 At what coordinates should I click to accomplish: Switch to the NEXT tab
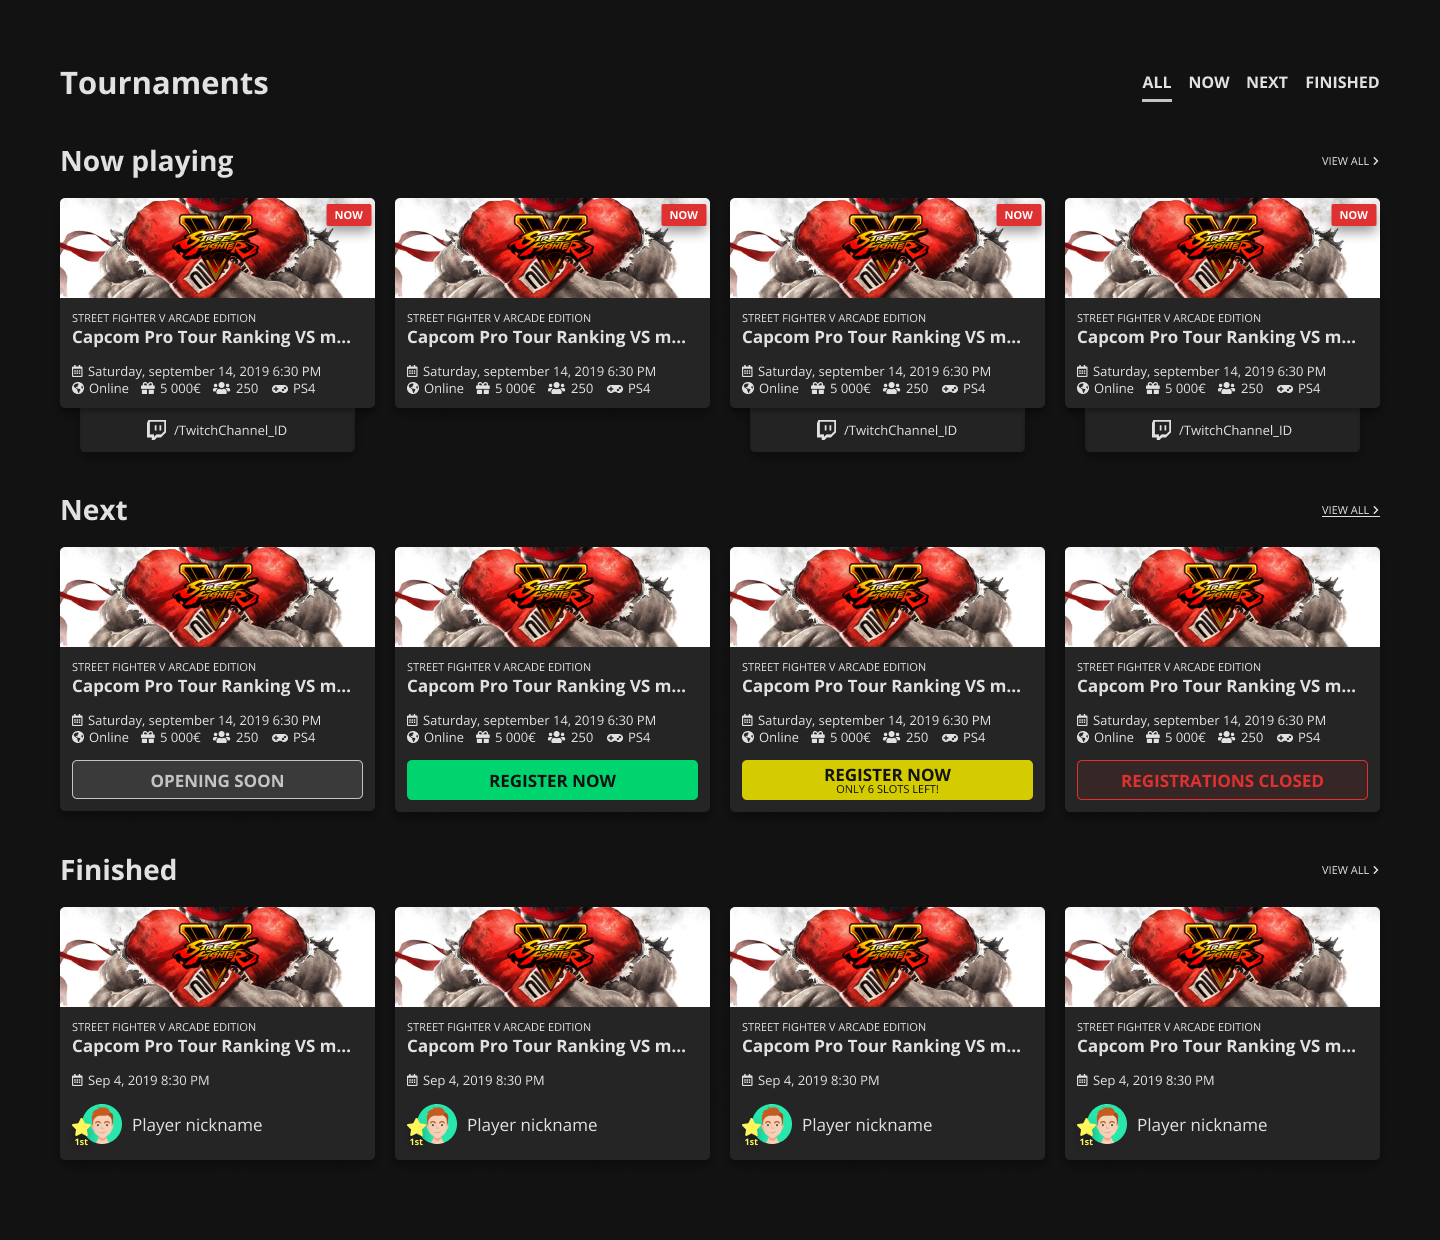pyautogui.click(x=1267, y=82)
